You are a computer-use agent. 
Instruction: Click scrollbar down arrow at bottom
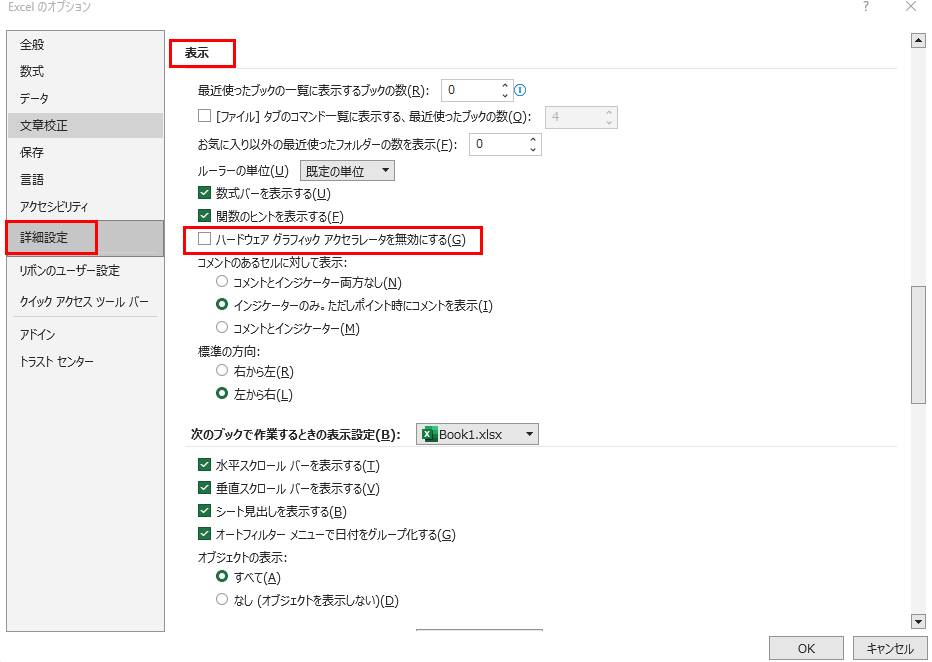[917, 621]
